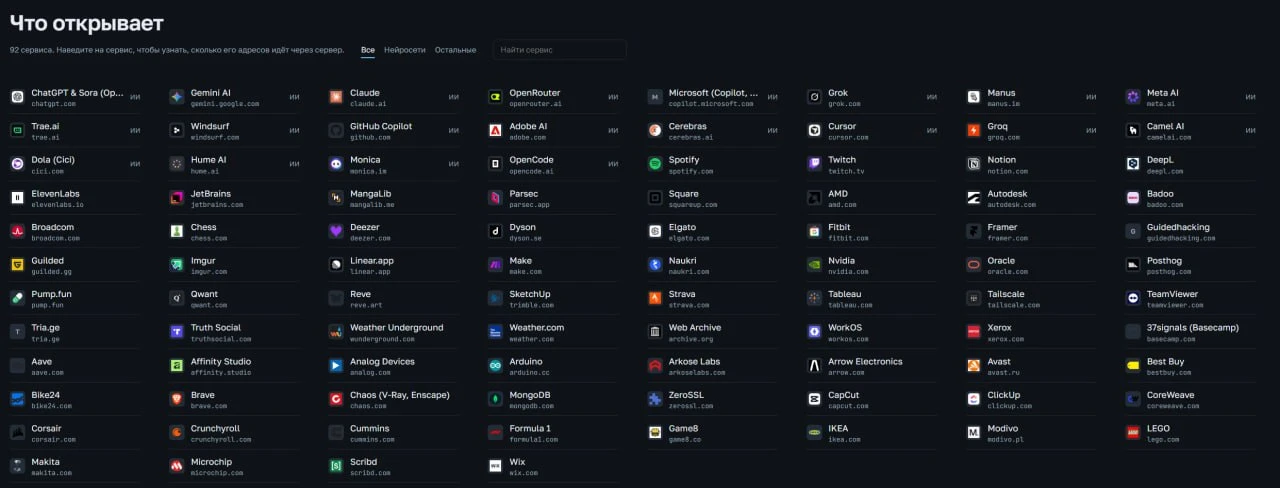Click the Brave browser icon

pos(177,399)
